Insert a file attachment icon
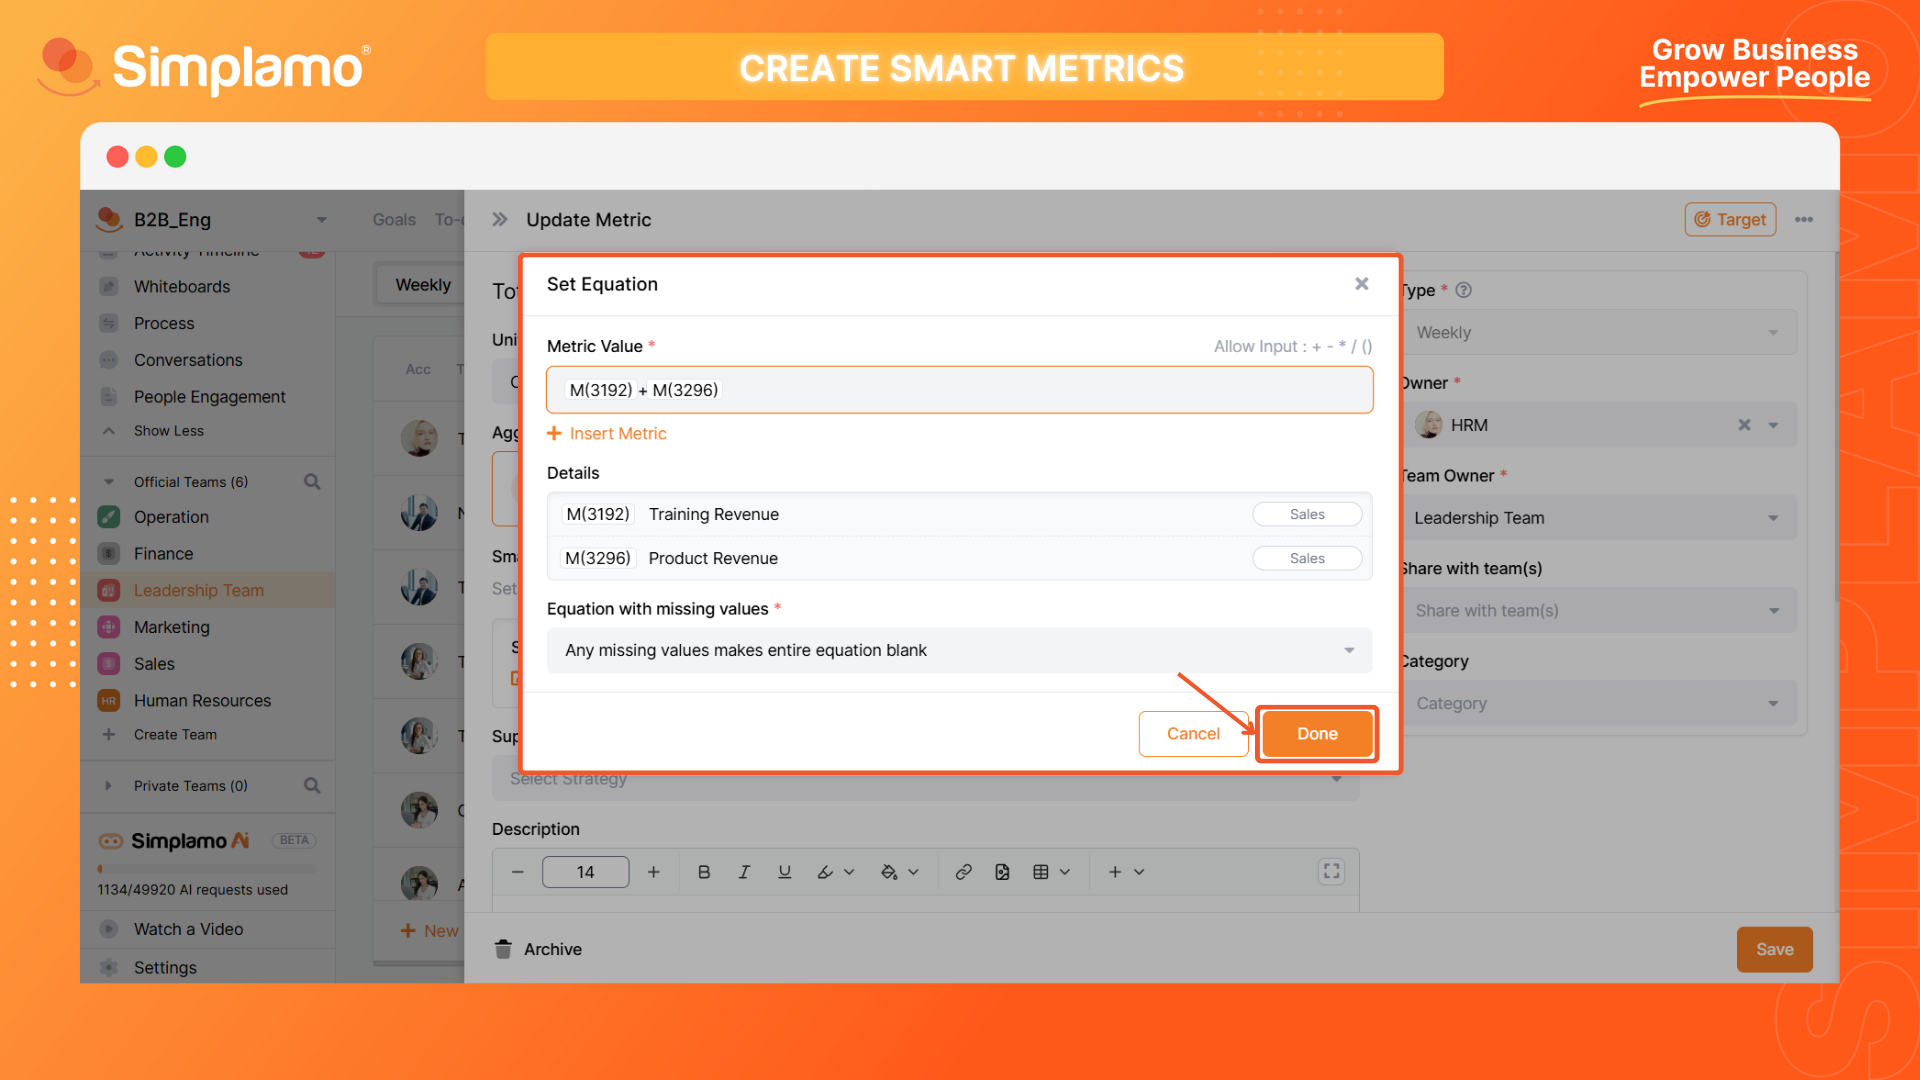Image resolution: width=1920 pixels, height=1080 pixels. point(1002,872)
